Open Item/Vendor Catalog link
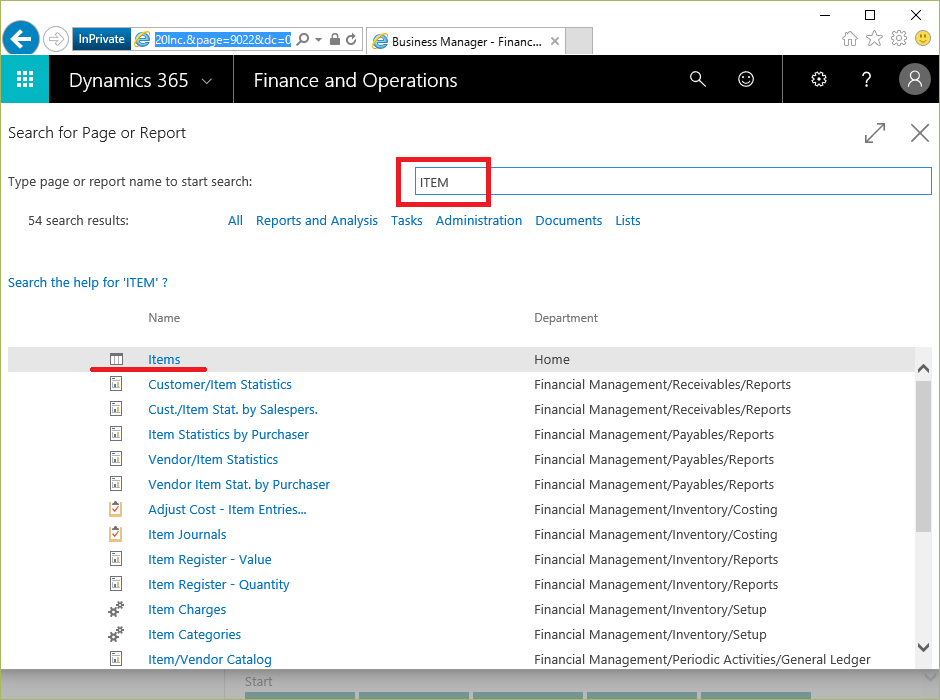Screen dimensions: 940x700 click(x=210, y=659)
